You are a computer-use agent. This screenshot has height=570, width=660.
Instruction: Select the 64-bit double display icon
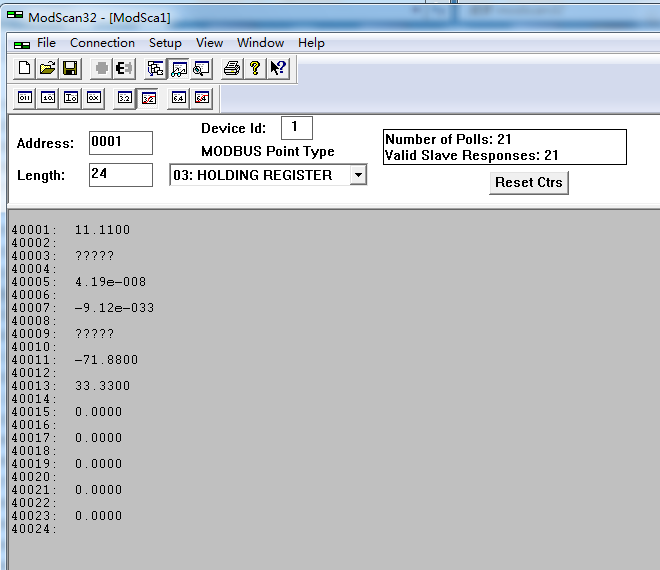[178, 98]
